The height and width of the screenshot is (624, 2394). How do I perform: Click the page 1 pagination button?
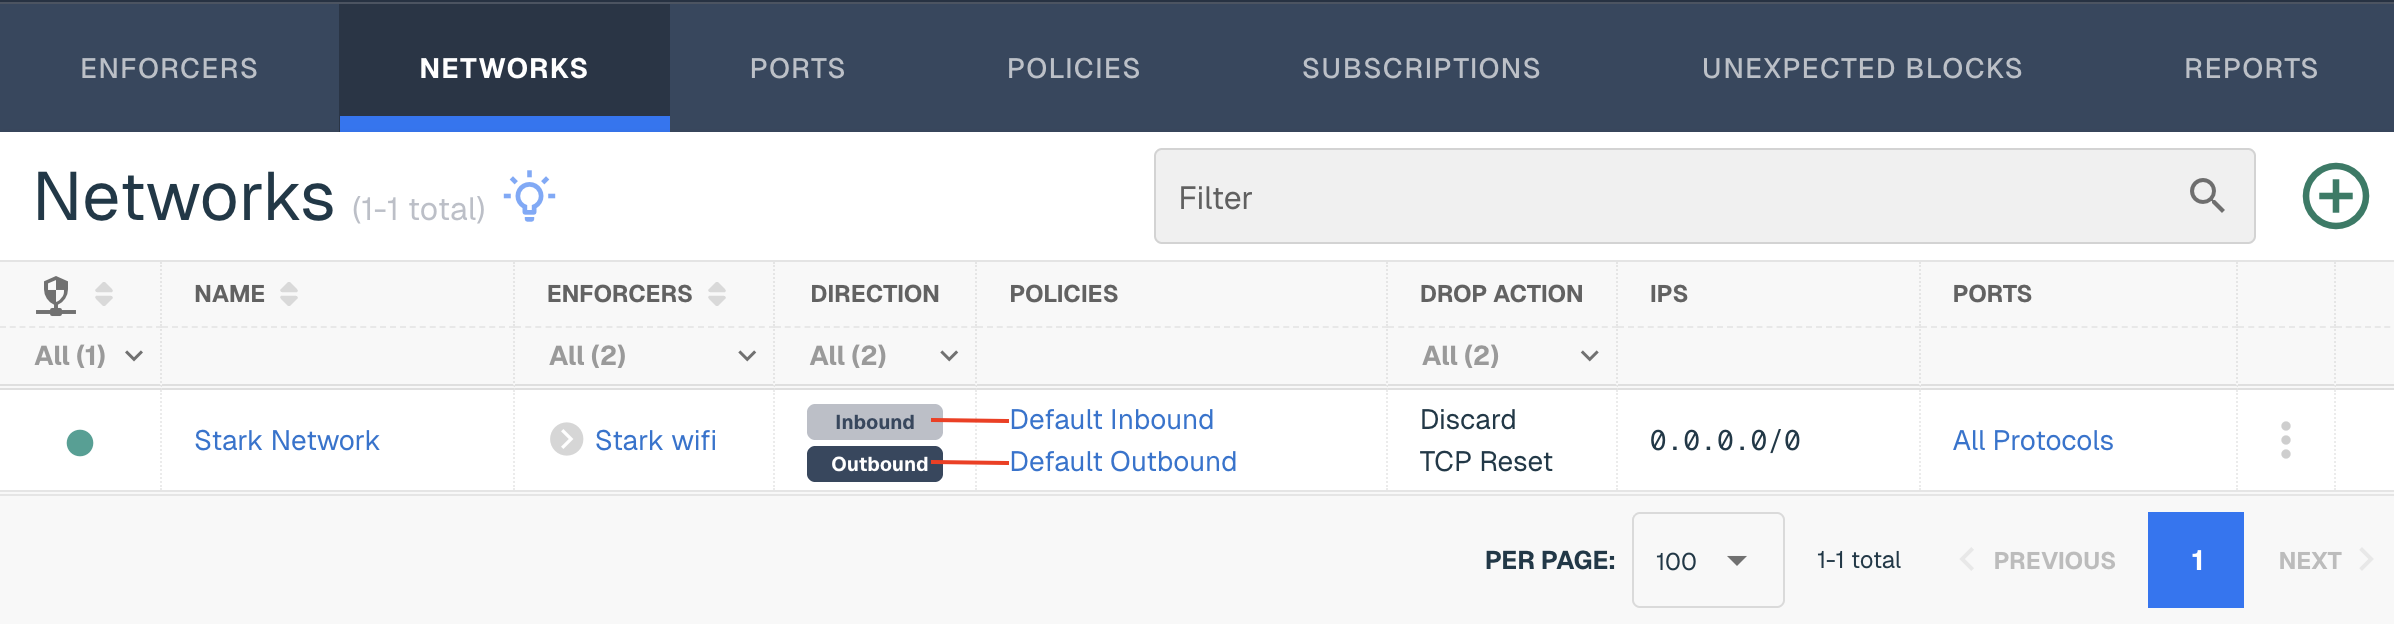[x=2195, y=560]
